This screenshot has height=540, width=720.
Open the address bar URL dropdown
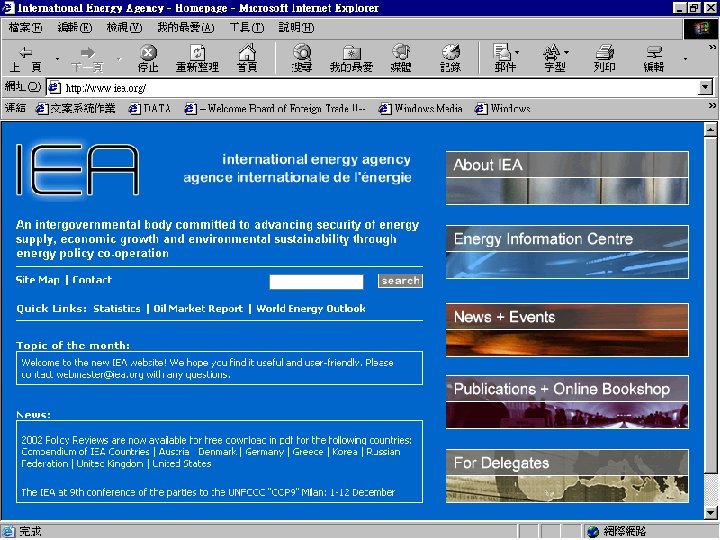(x=705, y=87)
